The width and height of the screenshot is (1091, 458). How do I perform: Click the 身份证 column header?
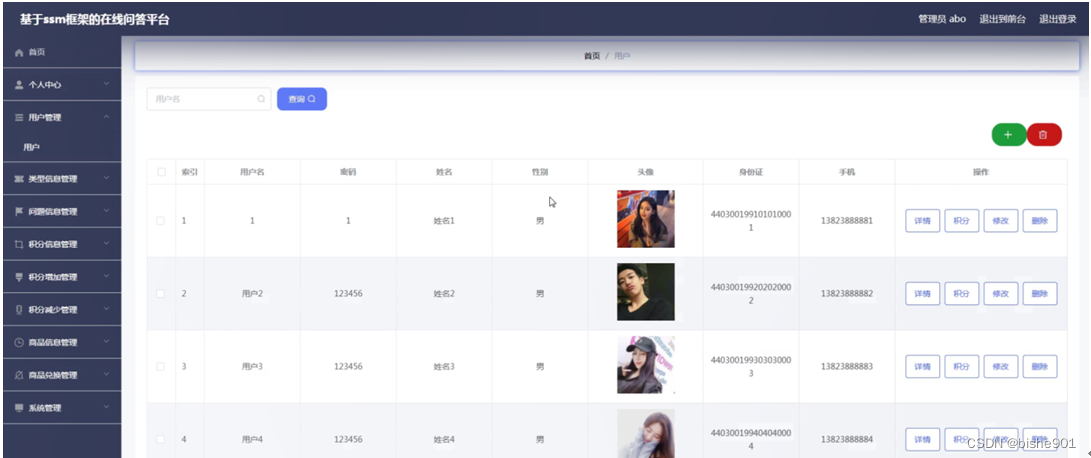pos(751,172)
